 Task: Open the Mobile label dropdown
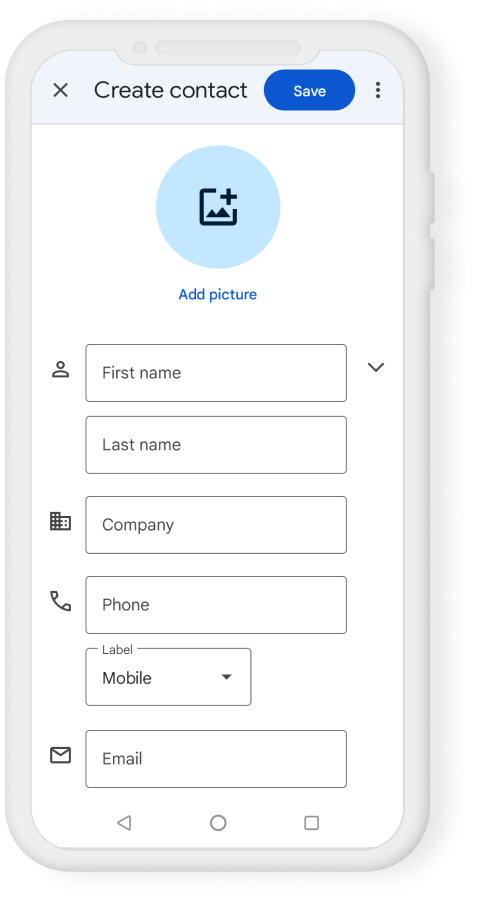coord(169,677)
